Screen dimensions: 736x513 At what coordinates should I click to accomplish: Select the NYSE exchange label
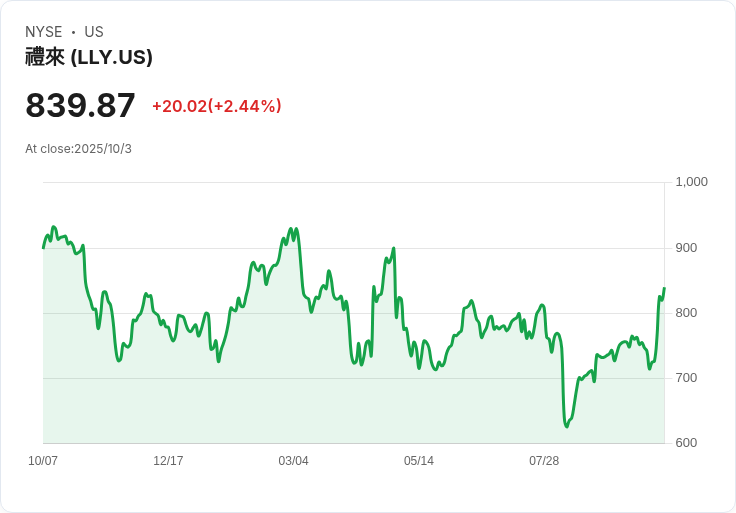click(44, 32)
